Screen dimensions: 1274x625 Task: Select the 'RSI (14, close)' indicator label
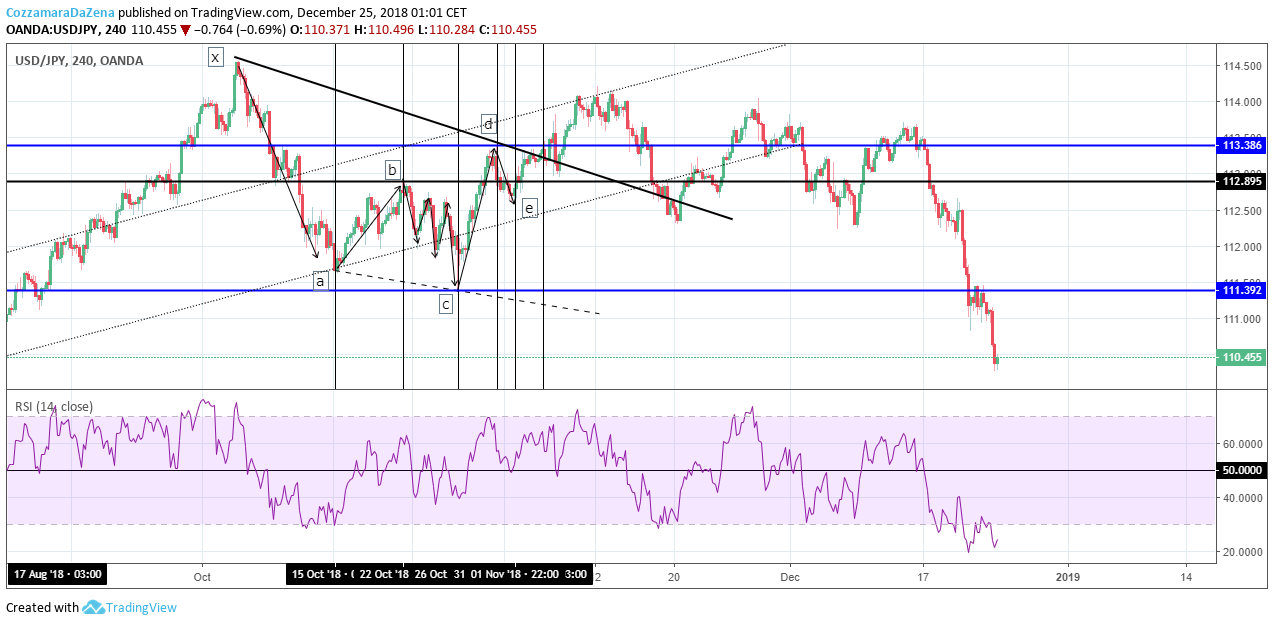53,406
